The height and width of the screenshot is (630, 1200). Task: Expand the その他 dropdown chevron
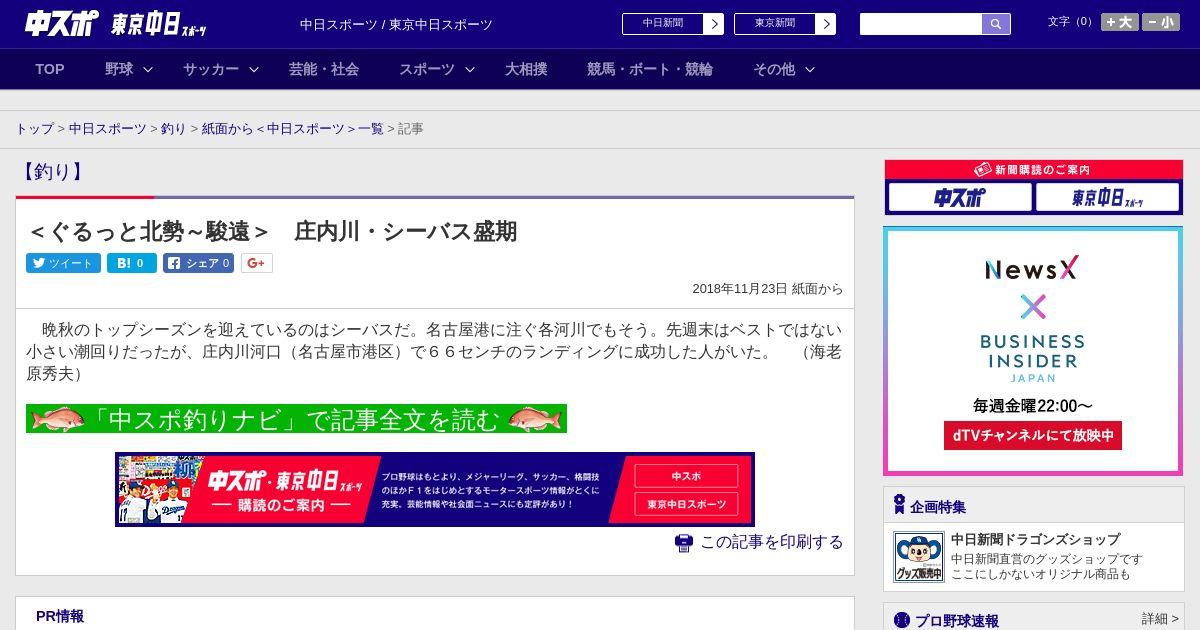coord(810,69)
